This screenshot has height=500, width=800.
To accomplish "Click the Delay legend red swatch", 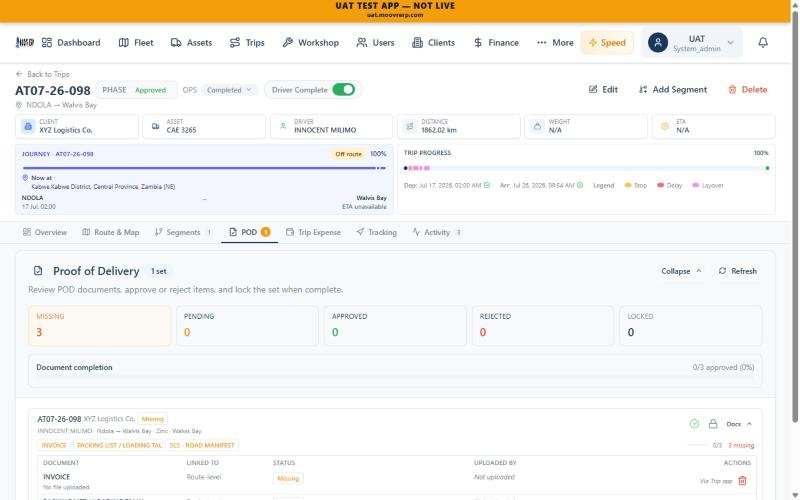I will point(660,185).
